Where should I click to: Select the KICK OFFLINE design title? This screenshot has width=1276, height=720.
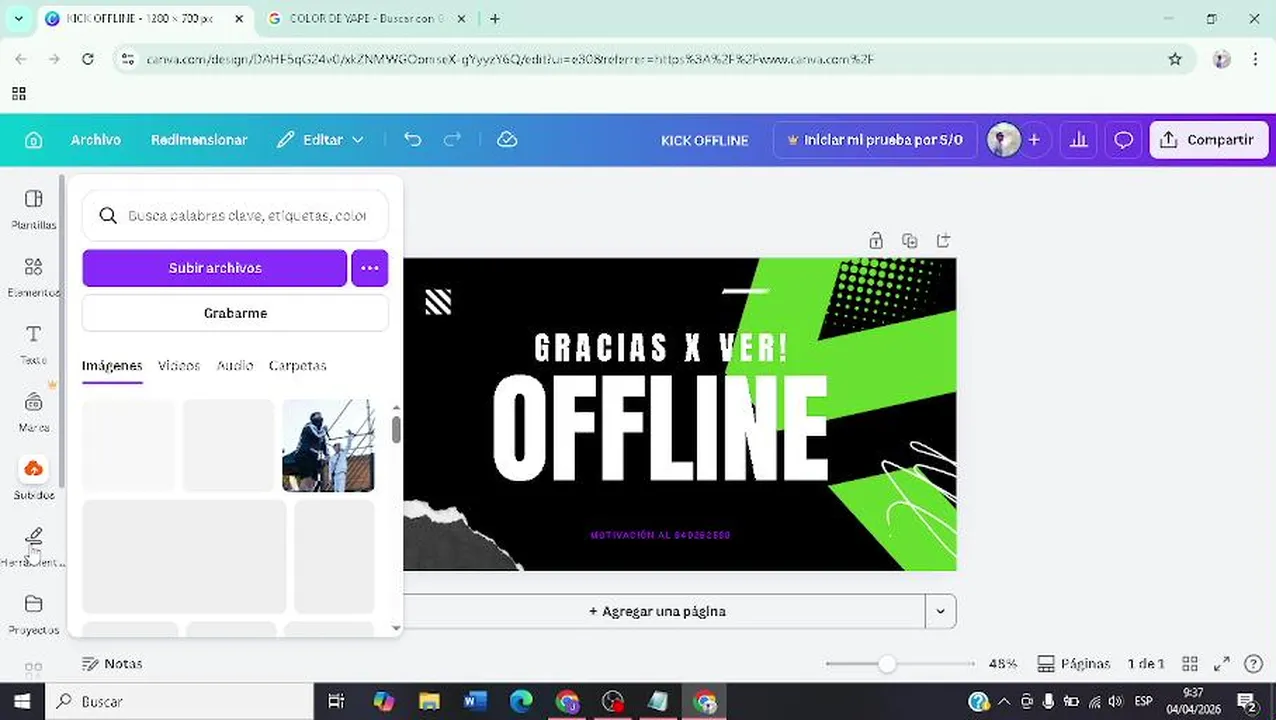[705, 140]
